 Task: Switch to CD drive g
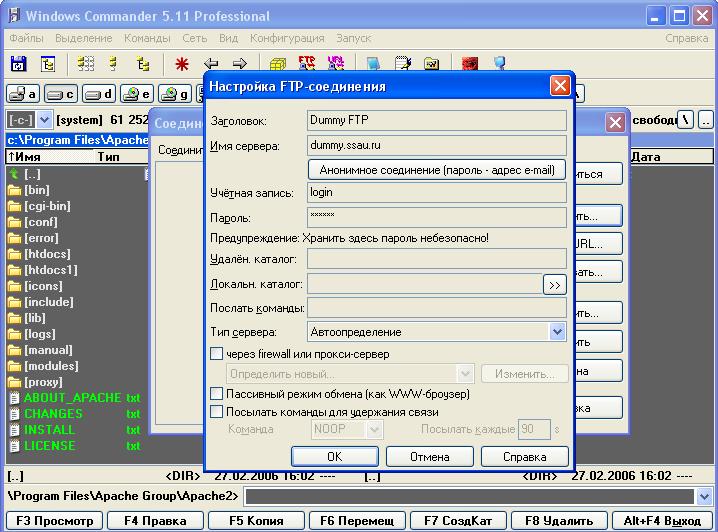tap(175, 94)
